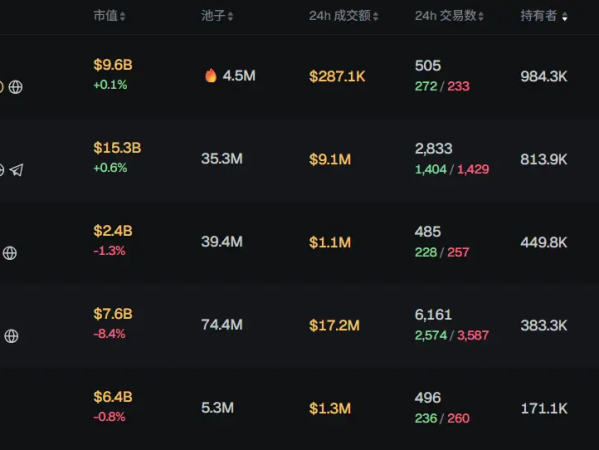This screenshot has width=599, height=450.
Task: Open website globe icon in $9.6B row
Action: point(16,87)
